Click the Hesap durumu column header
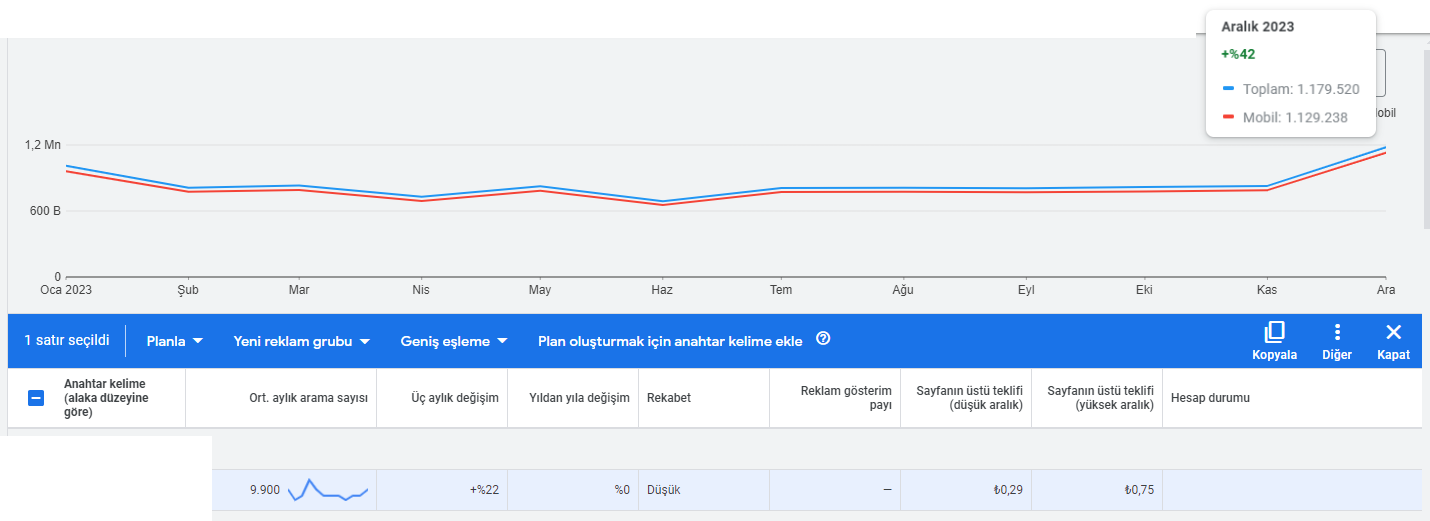Viewport: 1430px width, 521px height. (1210, 398)
